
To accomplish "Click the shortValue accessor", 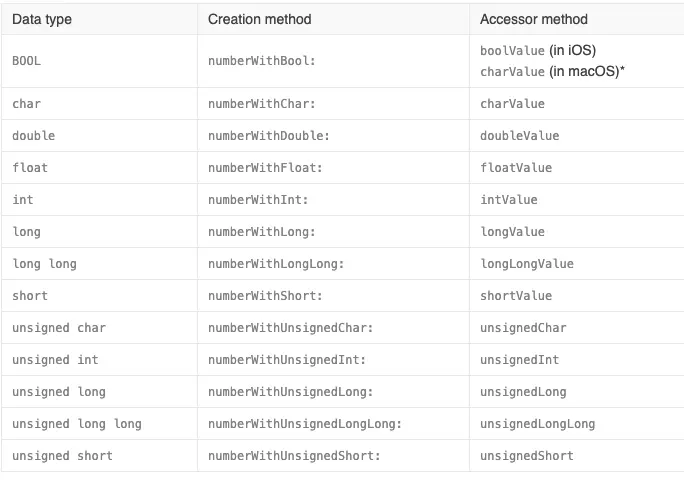I will [x=516, y=296].
